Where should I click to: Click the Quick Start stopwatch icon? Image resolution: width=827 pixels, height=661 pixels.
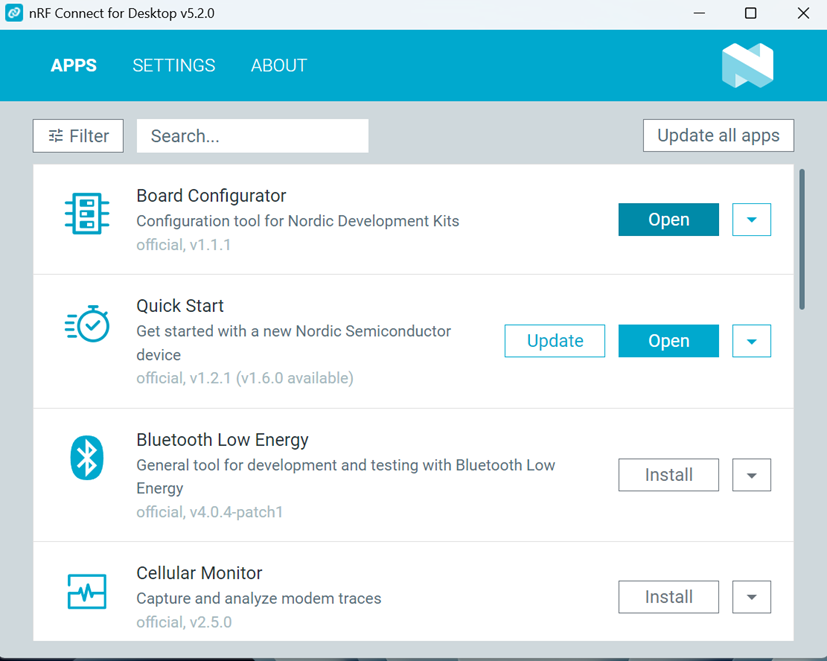(x=87, y=323)
